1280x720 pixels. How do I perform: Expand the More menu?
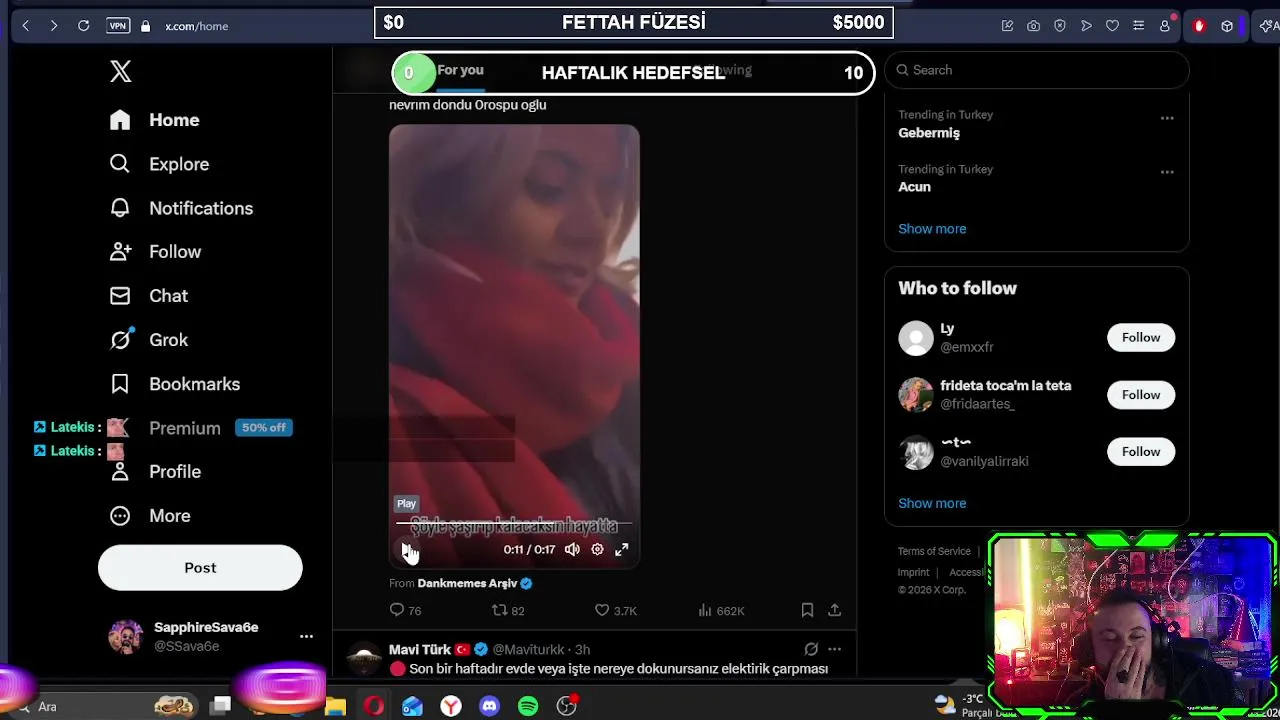point(150,516)
